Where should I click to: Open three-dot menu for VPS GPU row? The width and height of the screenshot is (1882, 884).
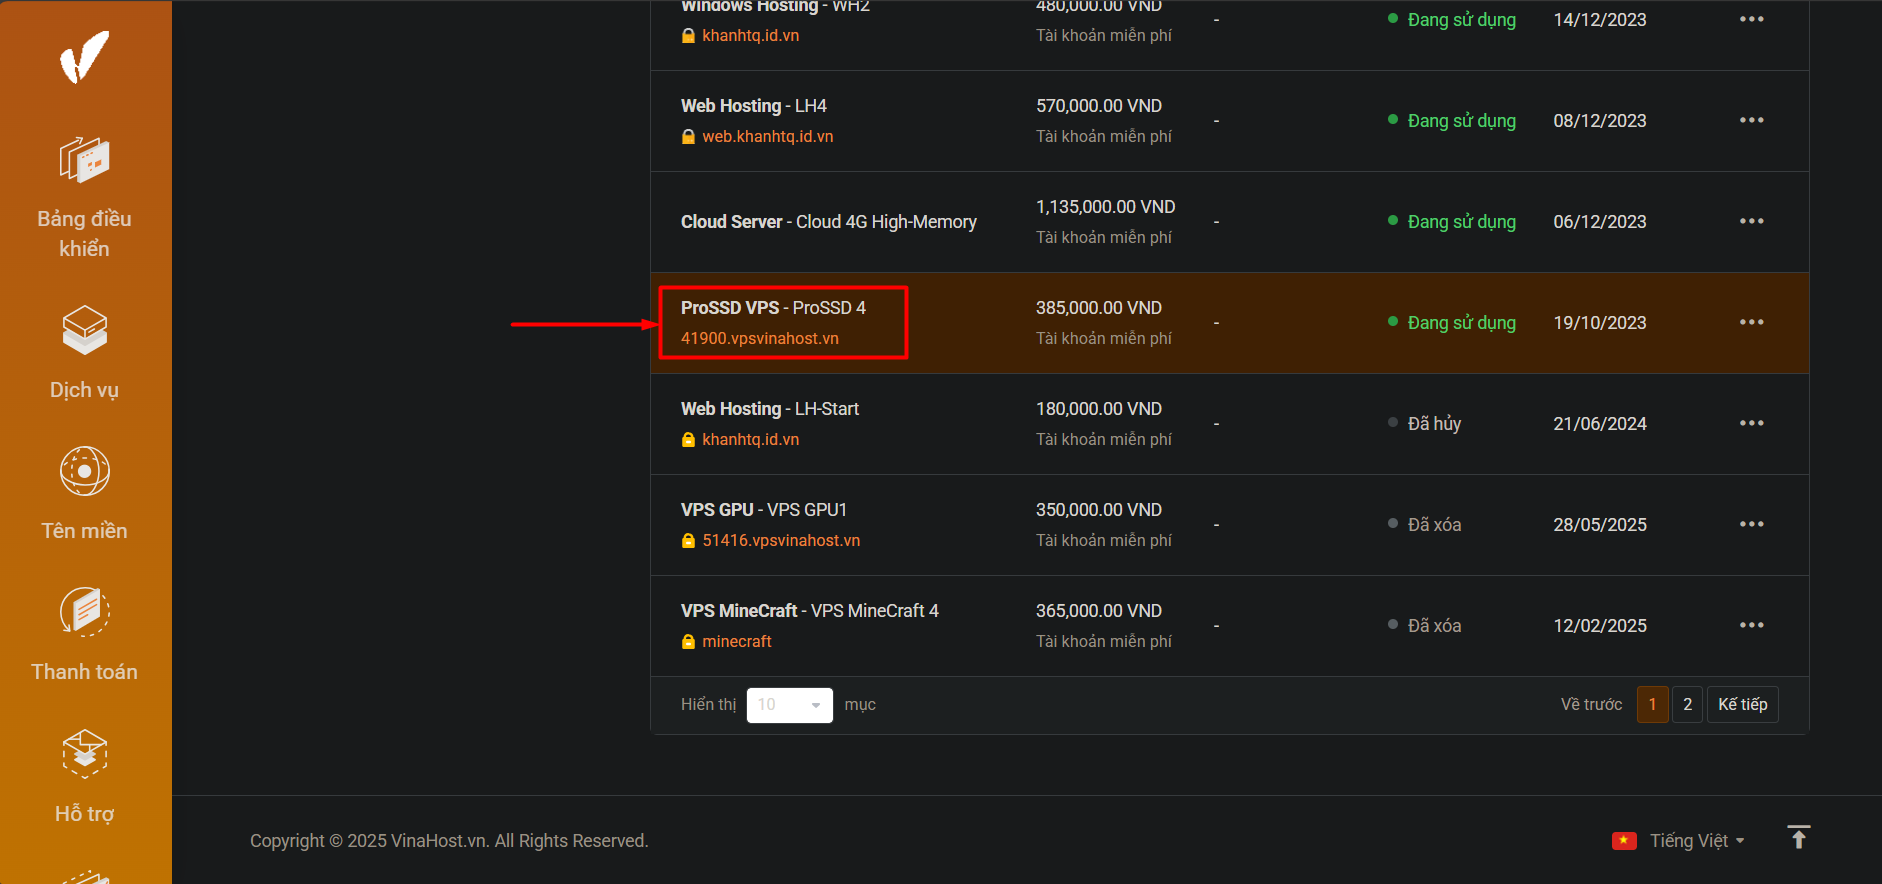1751,524
